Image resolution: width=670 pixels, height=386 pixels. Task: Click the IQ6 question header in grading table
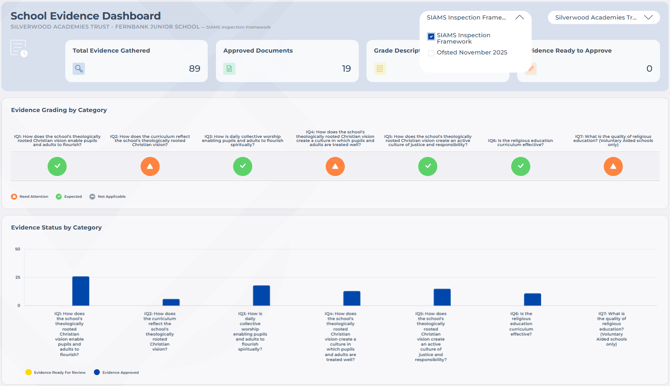click(x=520, y=142)
